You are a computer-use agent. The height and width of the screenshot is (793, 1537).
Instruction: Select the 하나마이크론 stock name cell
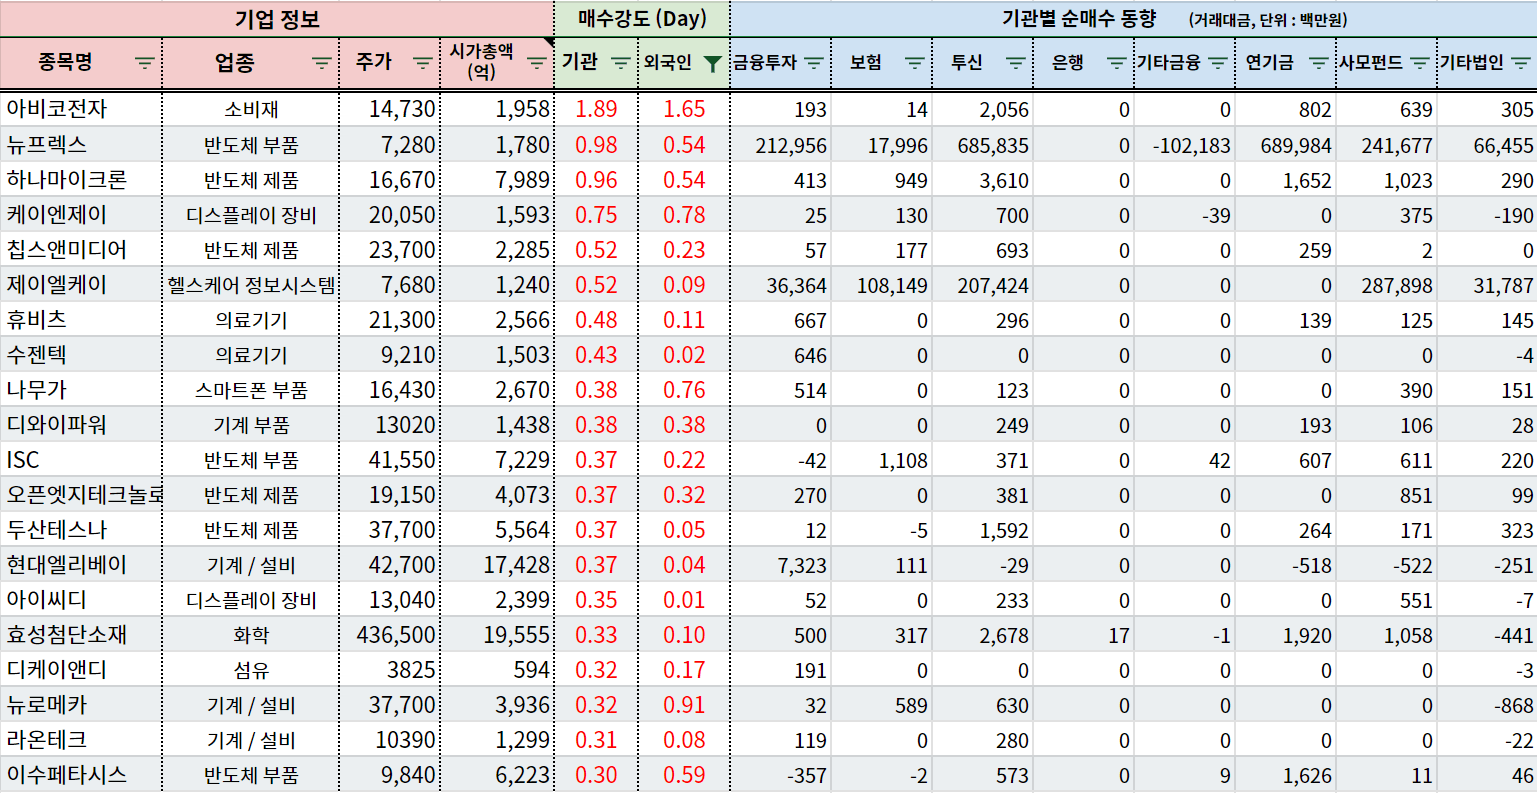pyautogui.click(x=81, y=180)
